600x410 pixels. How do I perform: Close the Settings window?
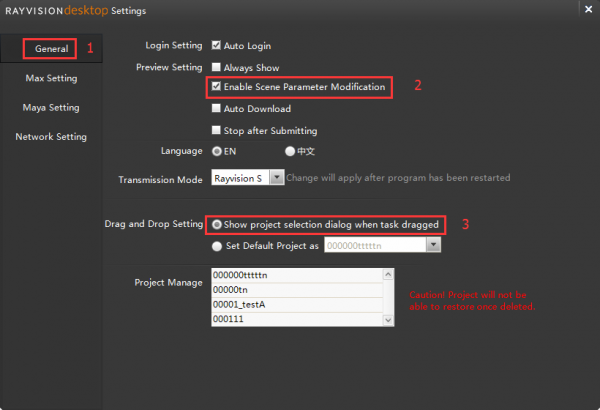pyautogui.click(x=589, y=9)
